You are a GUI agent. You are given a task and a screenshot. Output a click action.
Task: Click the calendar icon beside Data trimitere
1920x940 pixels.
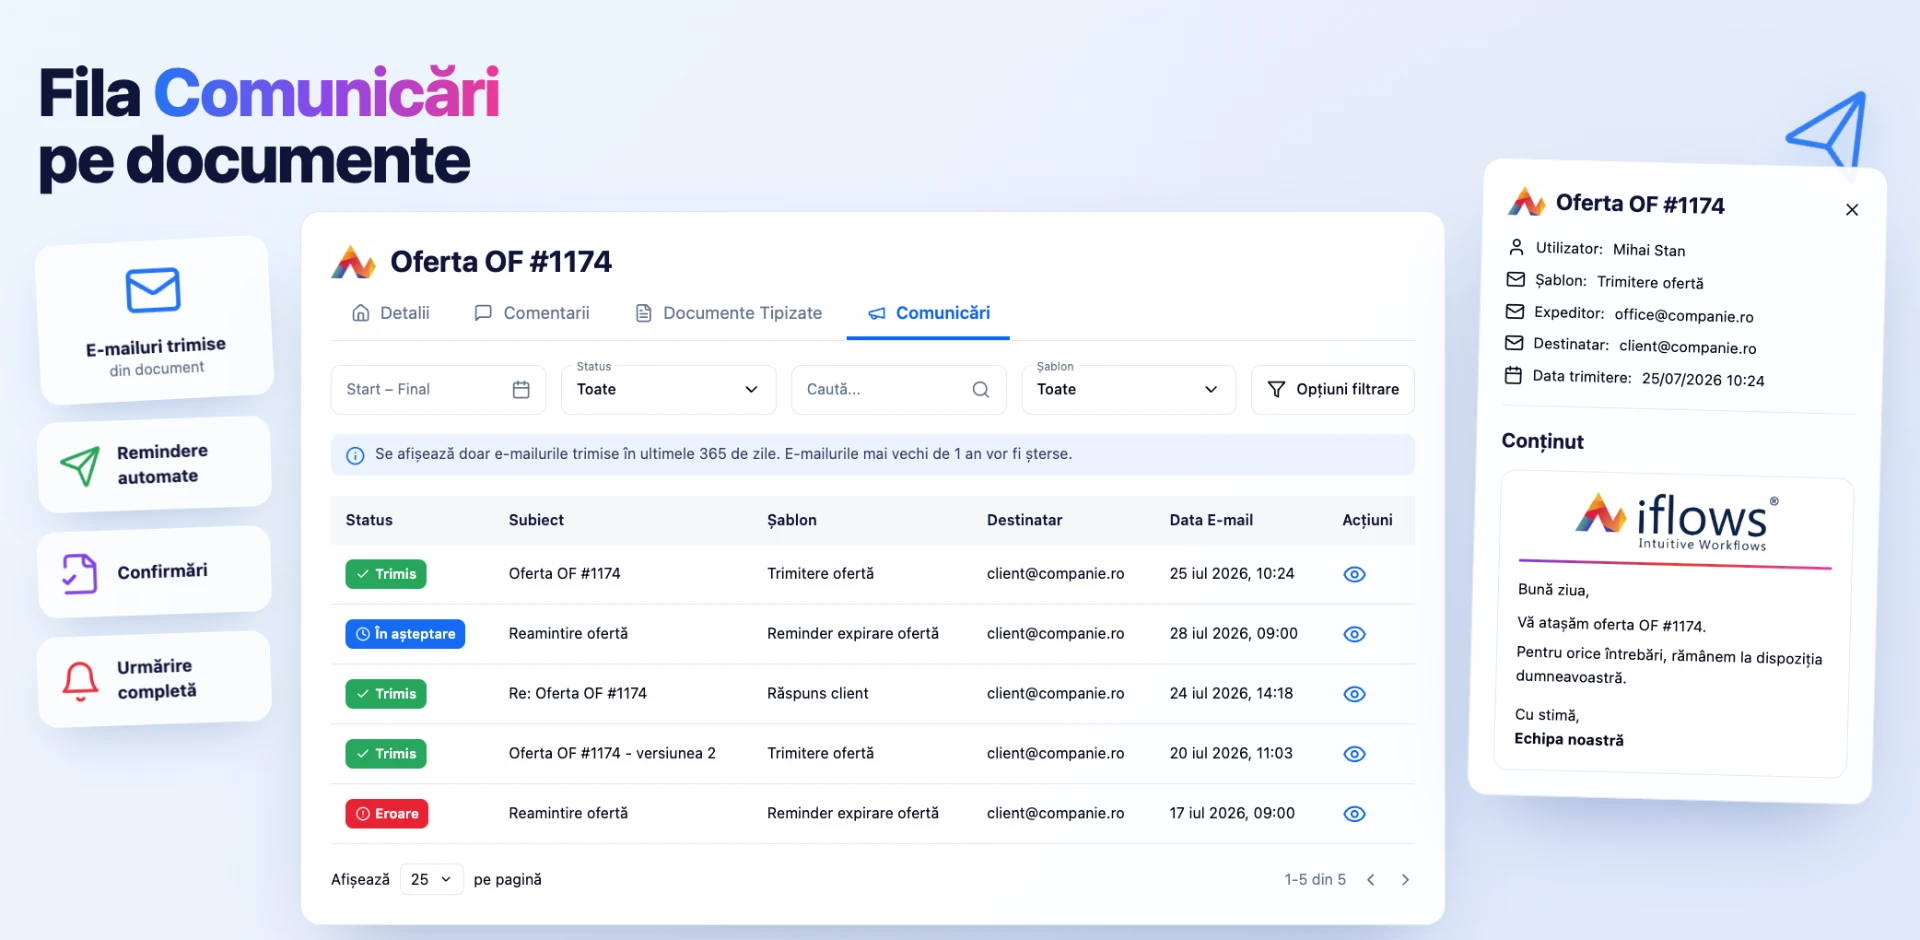[1513, 375]
